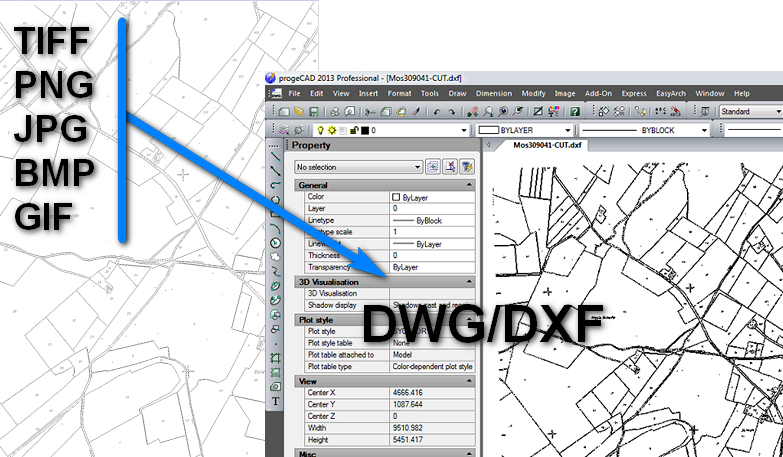This screenshot has height=457, width=783.
Task: Toggle the layer lock padlock icon
Action: (x=354, y=130)
